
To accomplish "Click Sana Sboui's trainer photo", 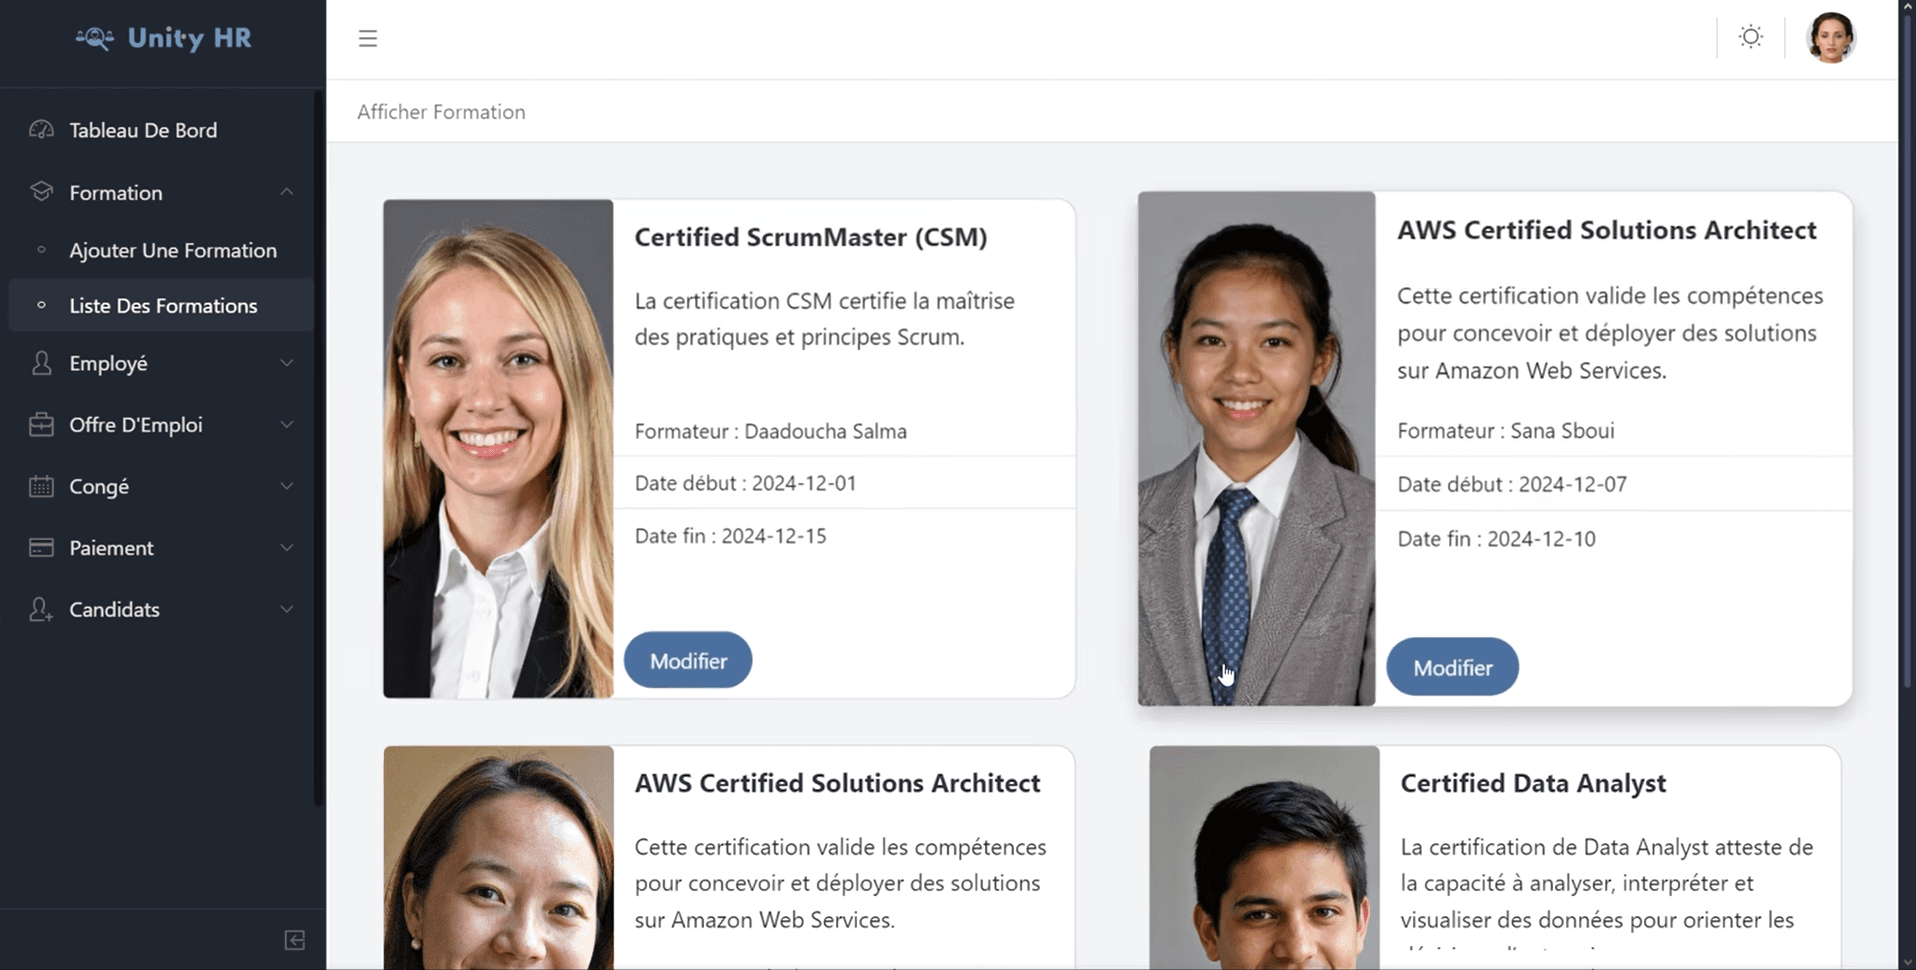I will [x=1257, y=449].
